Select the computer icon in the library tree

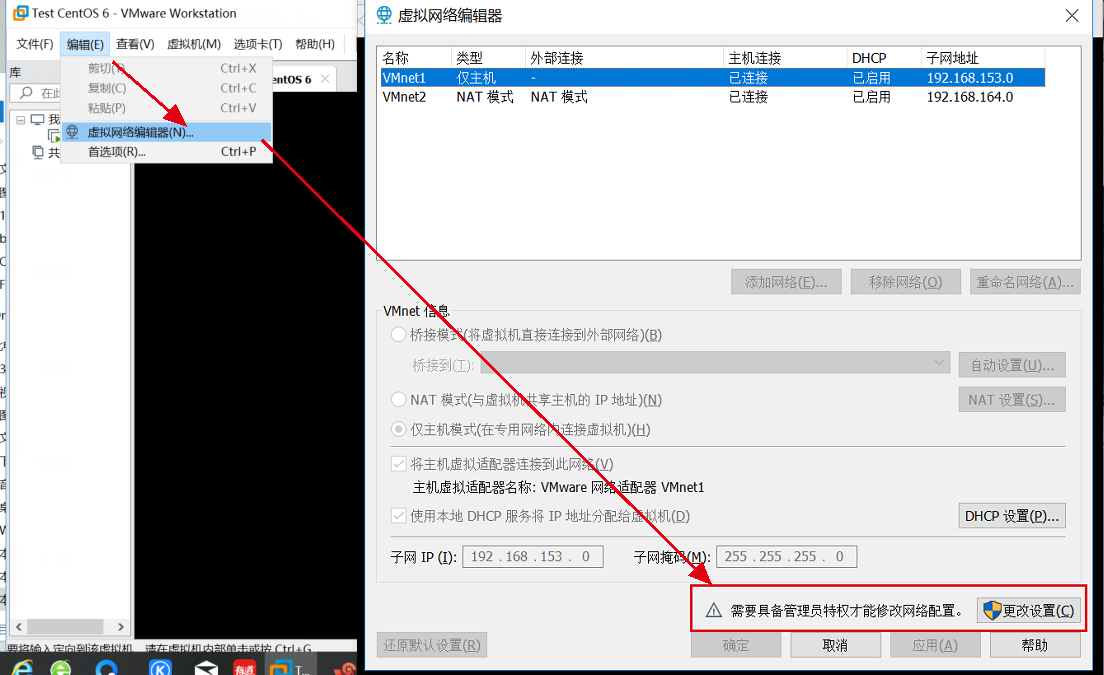(x=37, y=120)
